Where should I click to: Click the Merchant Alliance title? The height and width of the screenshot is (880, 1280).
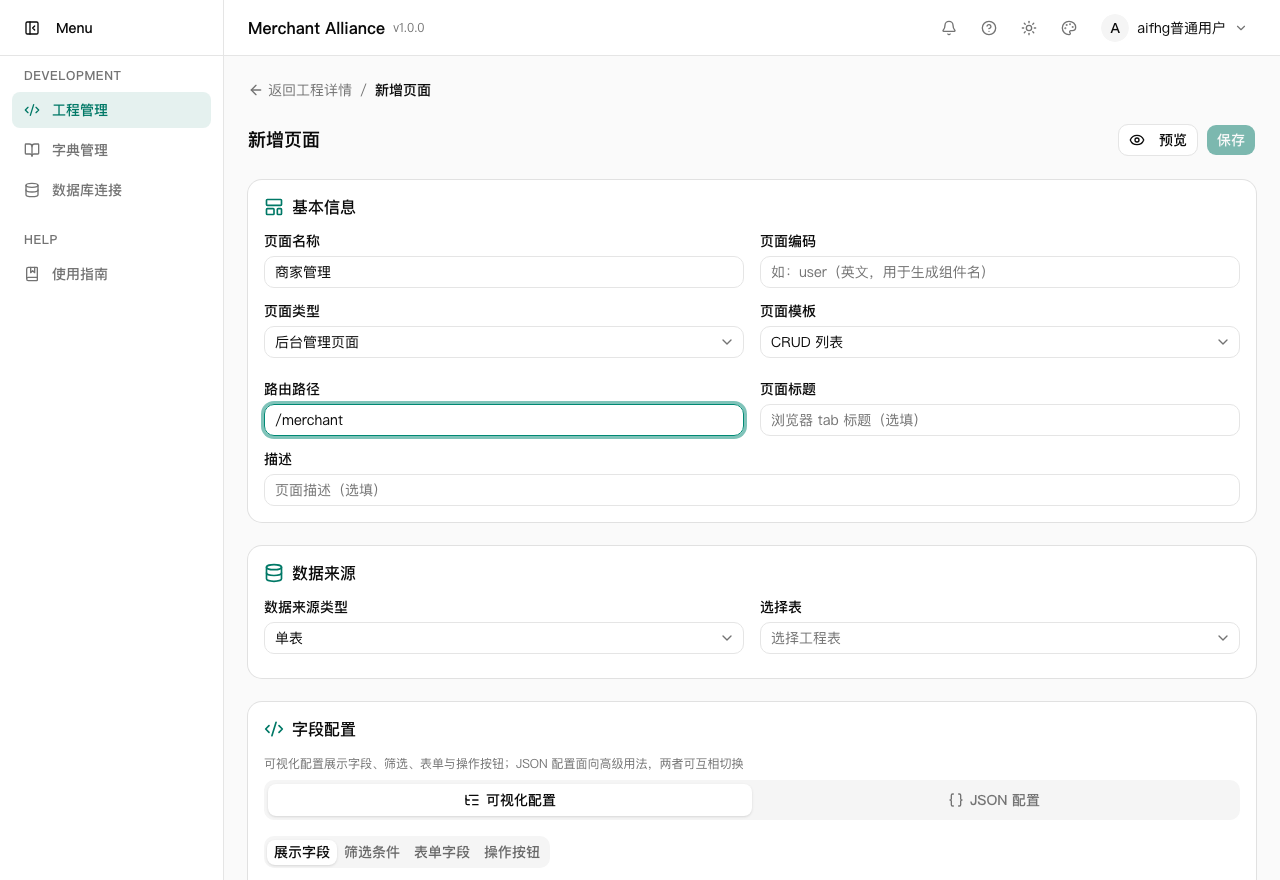pyautogui.click(x=316, y=28)
